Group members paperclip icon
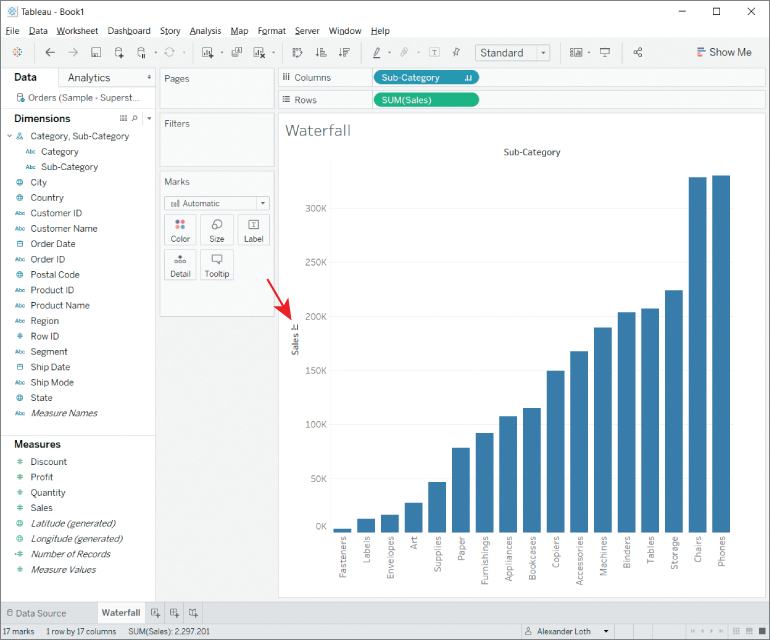This screenshot has width=770, height=640. (x=404, y=52)
